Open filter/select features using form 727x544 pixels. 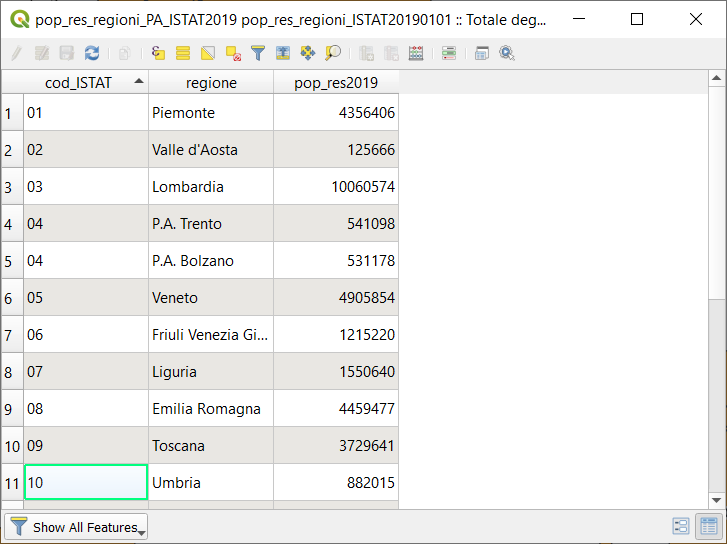point(257,53)
